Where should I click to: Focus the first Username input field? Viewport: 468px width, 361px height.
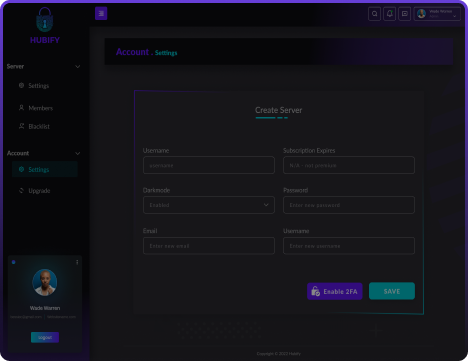point(209,165)
